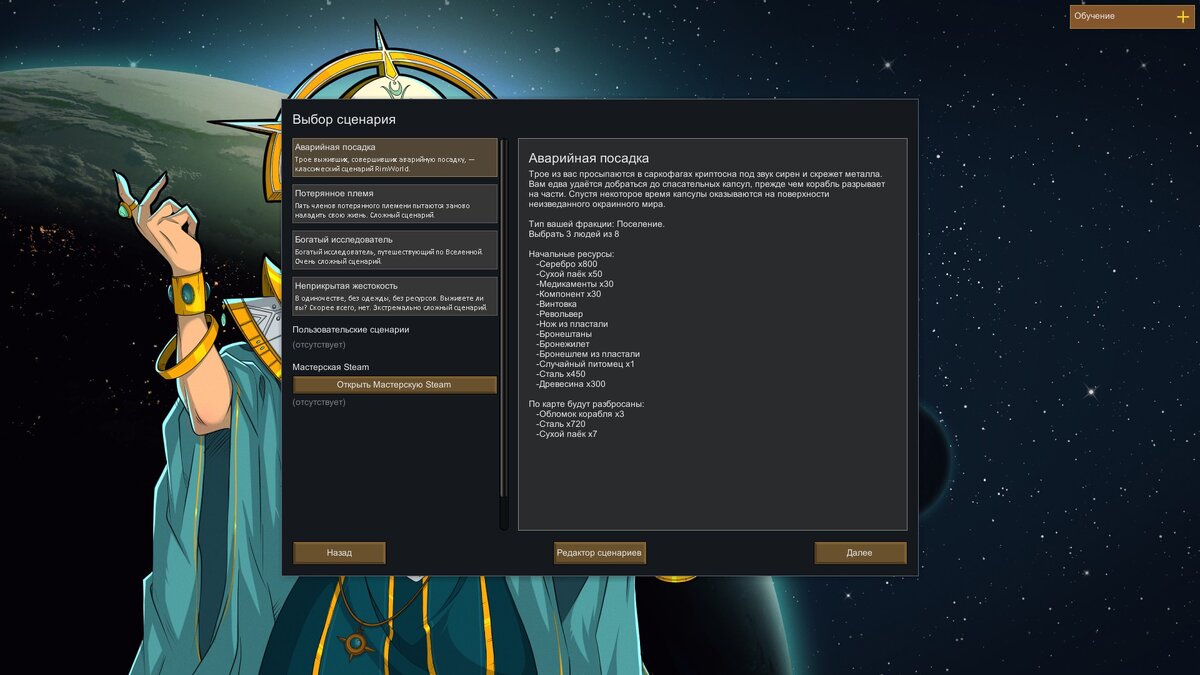Click the Винтовка item line
The width and height of the screenshot is (1200, 675).
[556, 304]
